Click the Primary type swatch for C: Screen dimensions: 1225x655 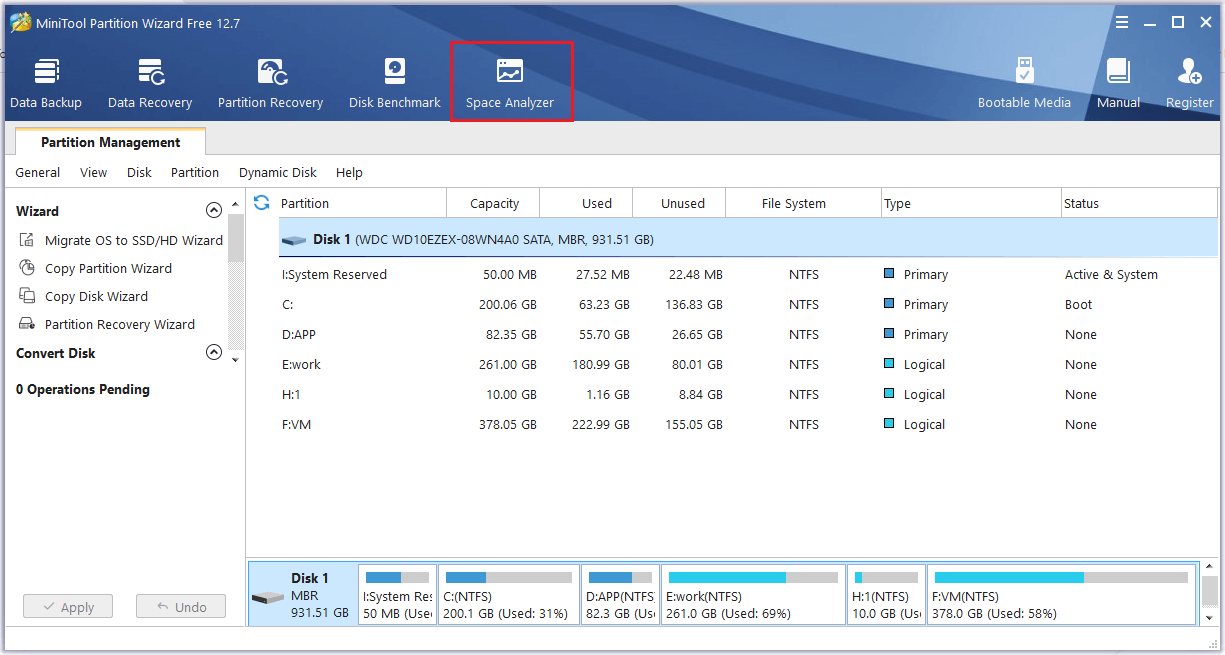tap(890, 304)
